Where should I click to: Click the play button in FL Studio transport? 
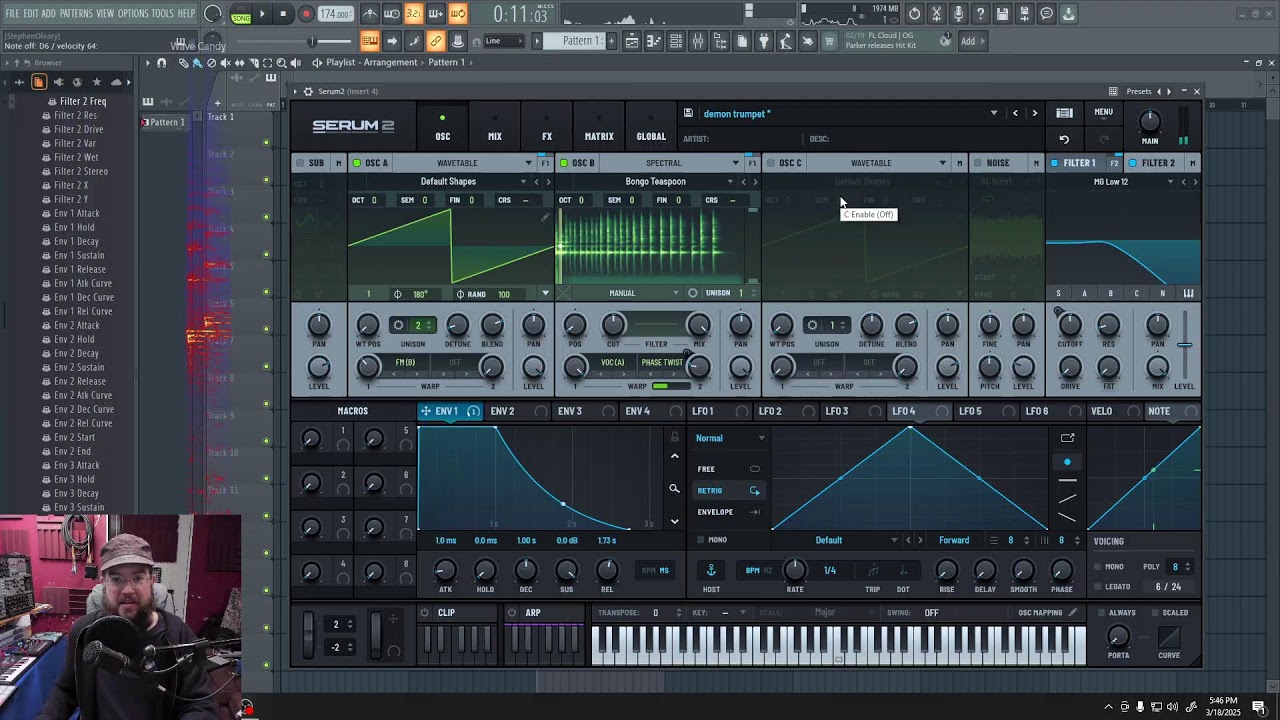point(262,14)
